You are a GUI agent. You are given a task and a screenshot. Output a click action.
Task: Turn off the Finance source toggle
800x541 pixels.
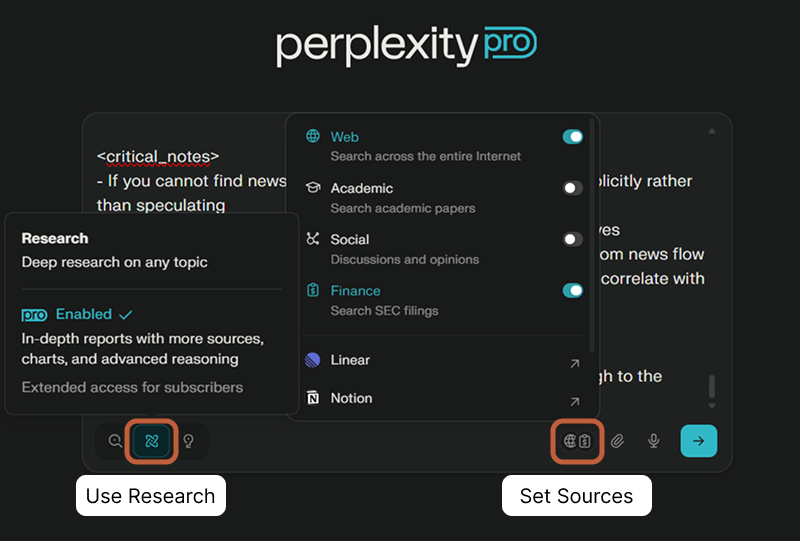[x=572, y=291]
